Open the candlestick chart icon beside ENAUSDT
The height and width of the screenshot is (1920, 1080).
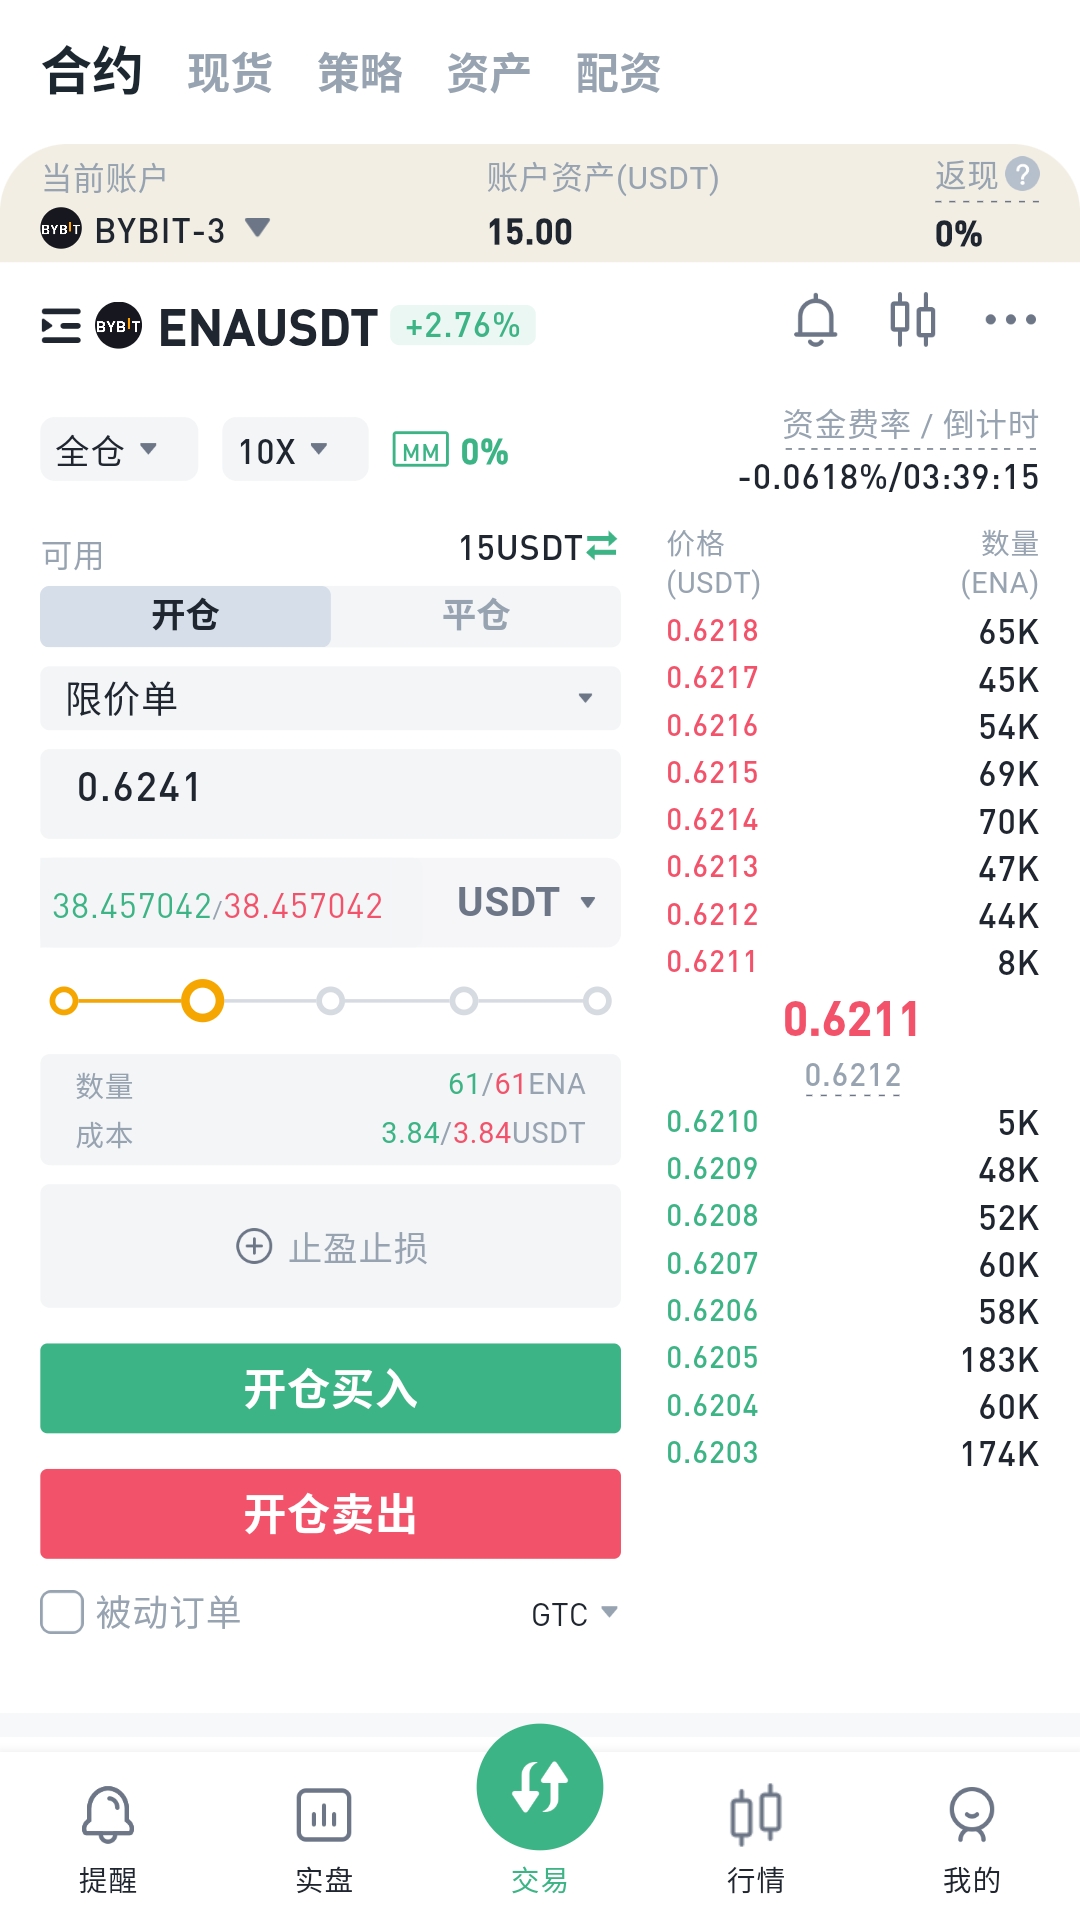coord(912,320)
